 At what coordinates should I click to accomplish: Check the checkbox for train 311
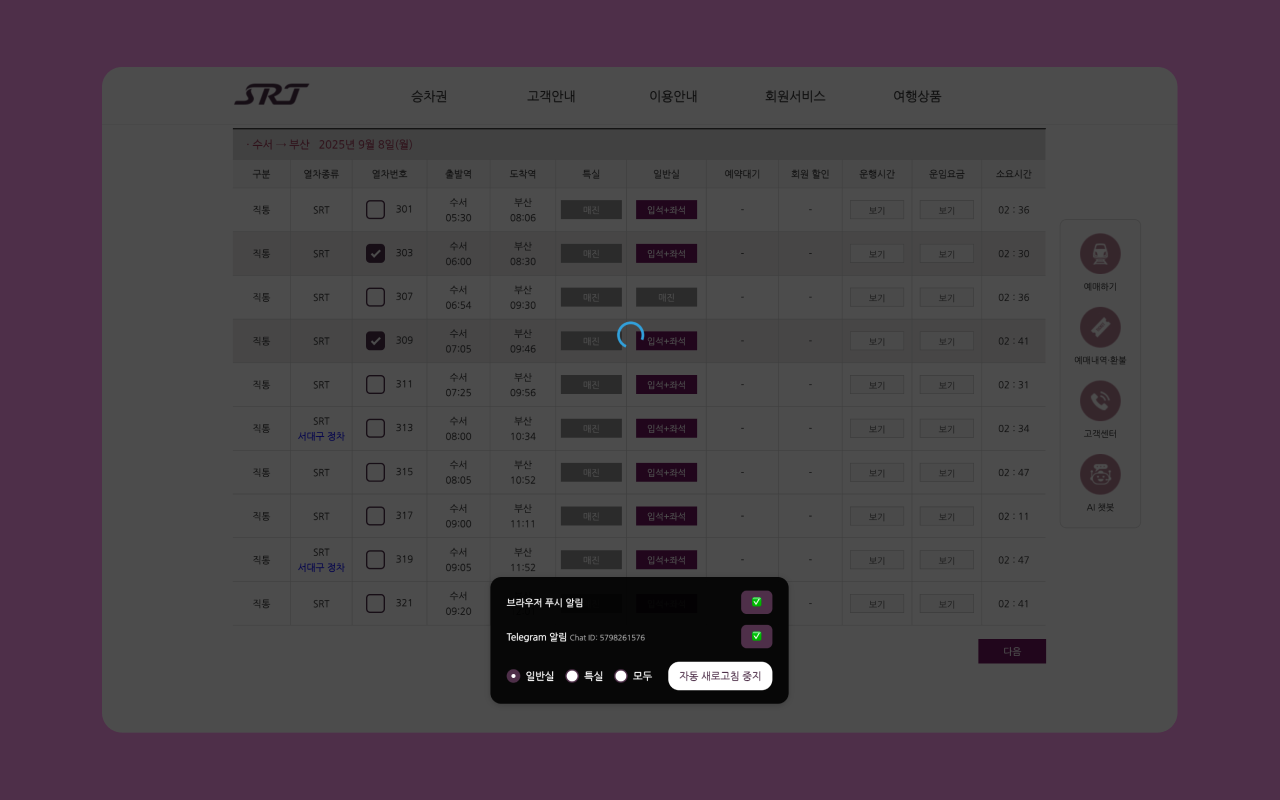pyautogui.click(x=375, y=384)
